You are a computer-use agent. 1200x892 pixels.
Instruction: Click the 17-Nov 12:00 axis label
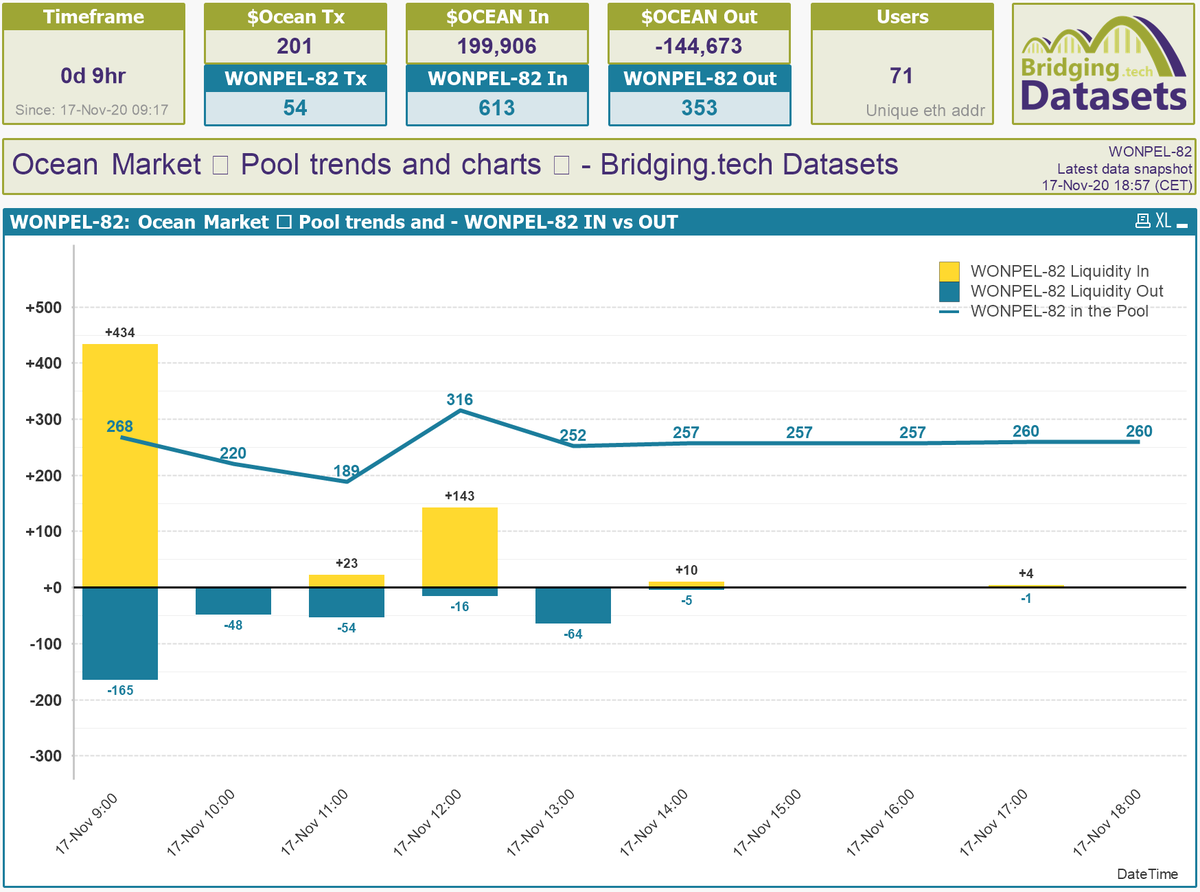(427, 824)
